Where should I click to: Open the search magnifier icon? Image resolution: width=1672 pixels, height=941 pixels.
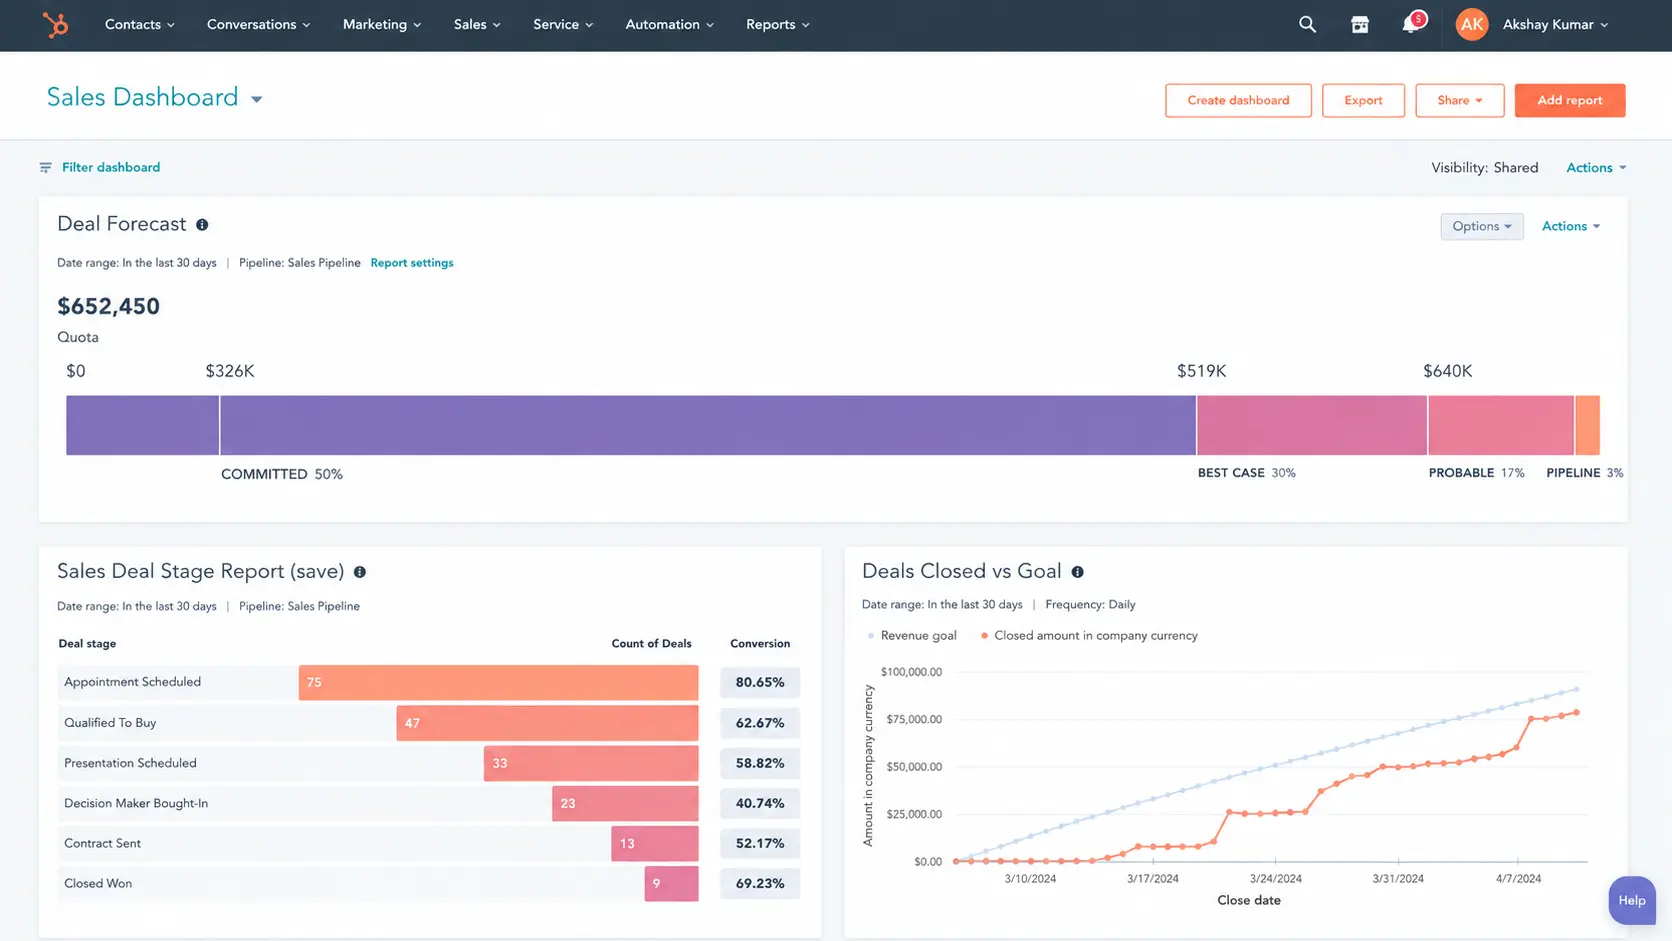point(1307,24)
